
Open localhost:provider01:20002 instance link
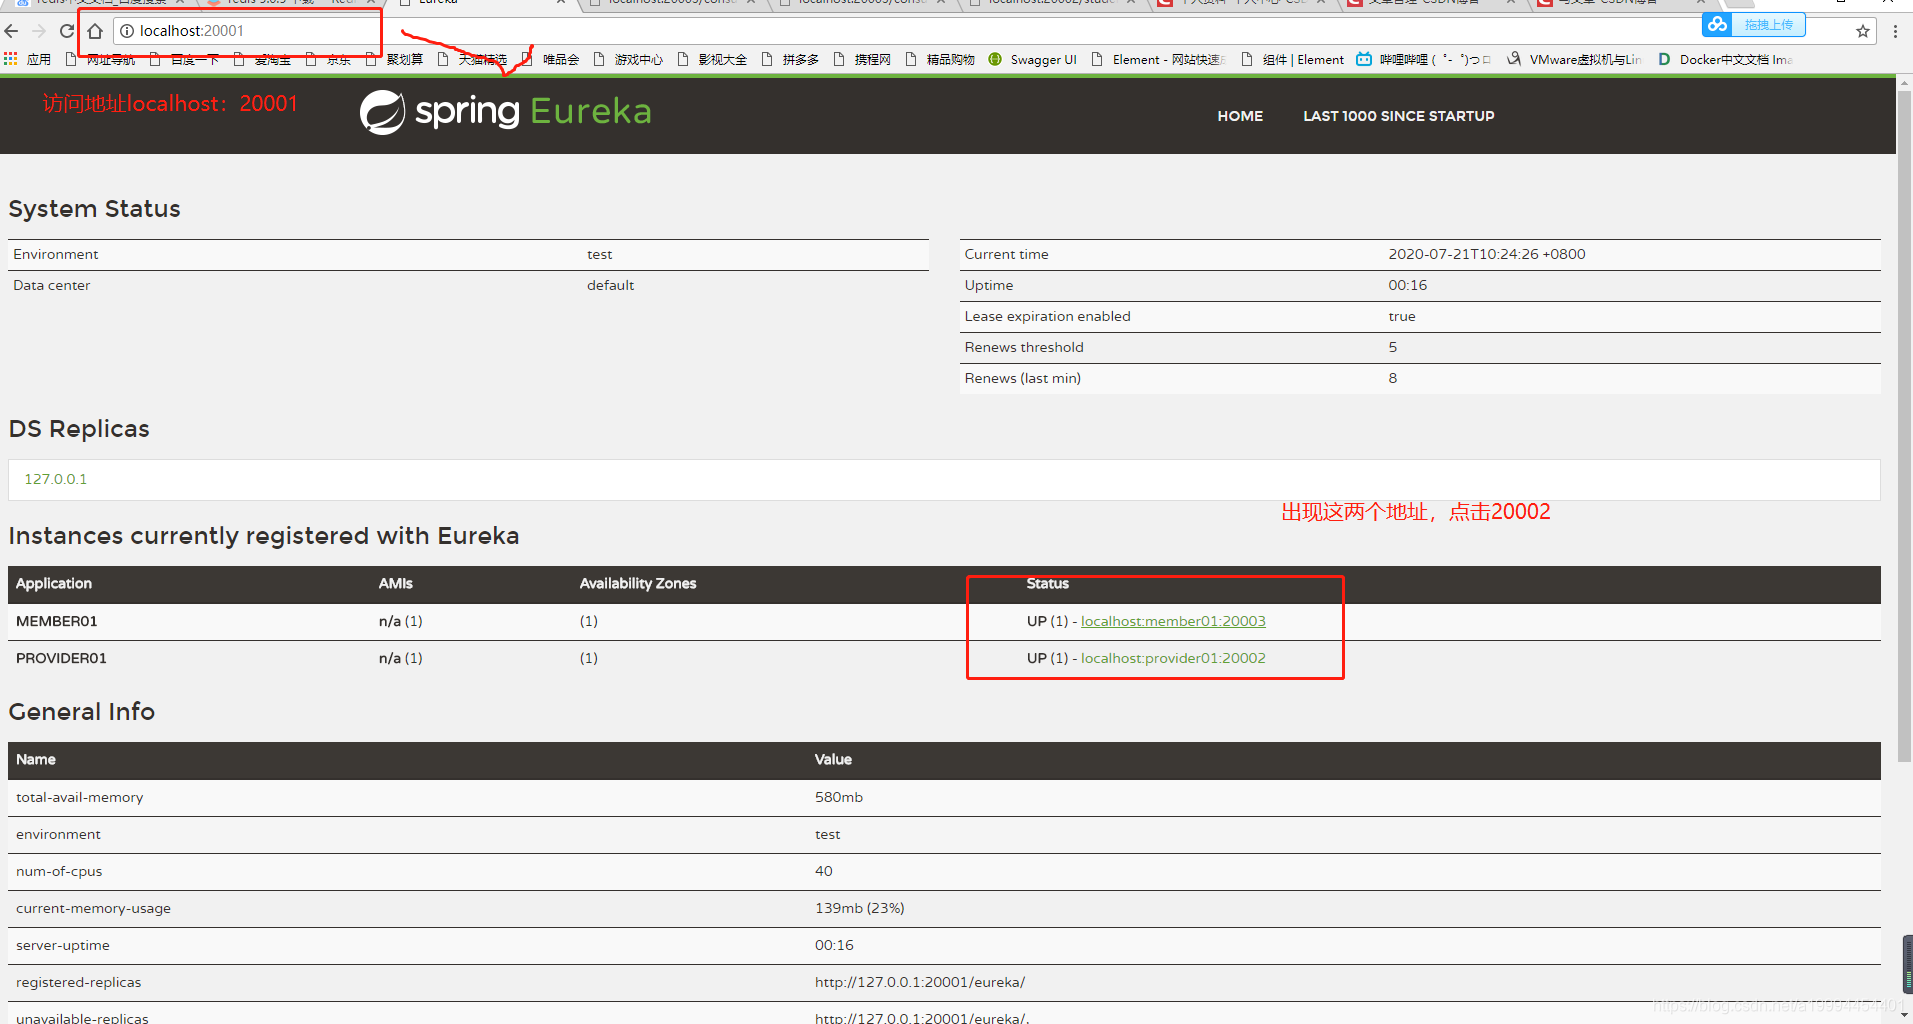pos(1173,658)
